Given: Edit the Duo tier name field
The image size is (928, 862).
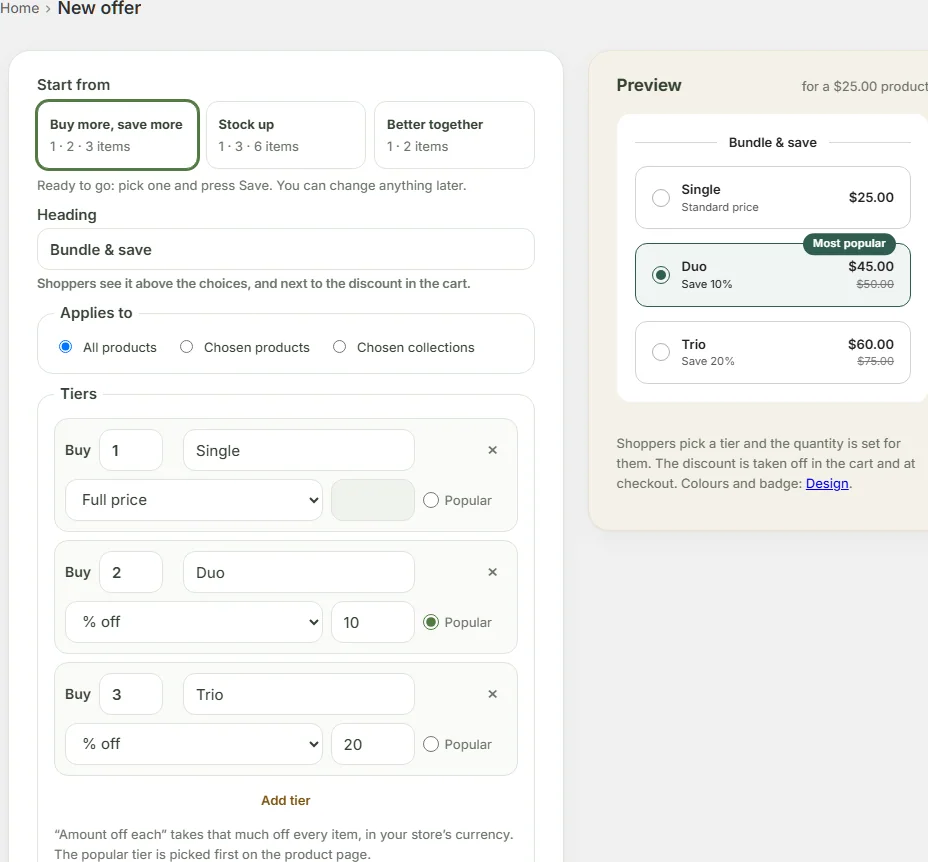Looking at the screenshot, I should (299, 572).
